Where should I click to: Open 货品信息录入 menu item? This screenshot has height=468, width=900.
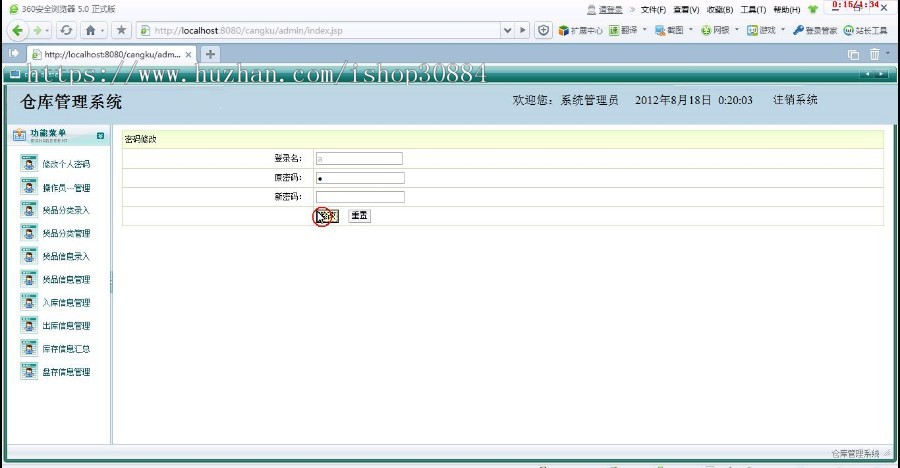coord(66,256)
